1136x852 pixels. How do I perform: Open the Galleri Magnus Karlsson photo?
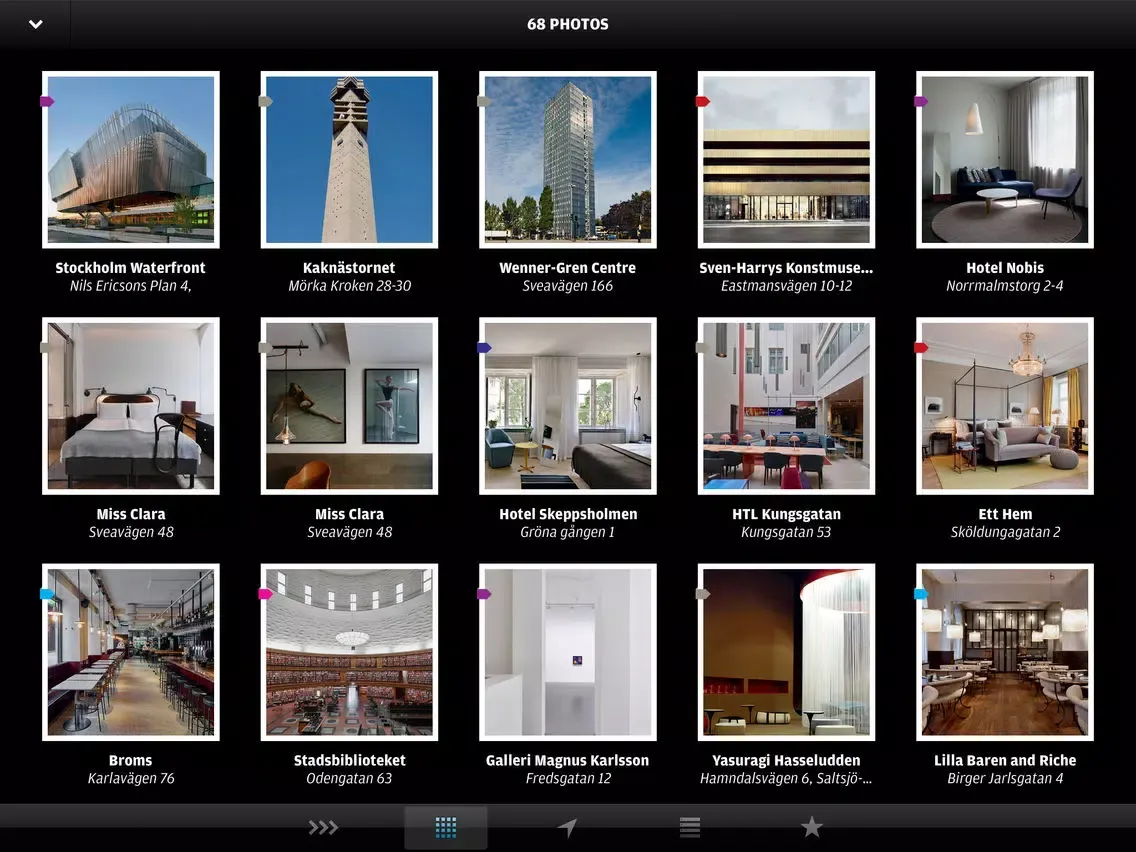click(x=568, y=652)
